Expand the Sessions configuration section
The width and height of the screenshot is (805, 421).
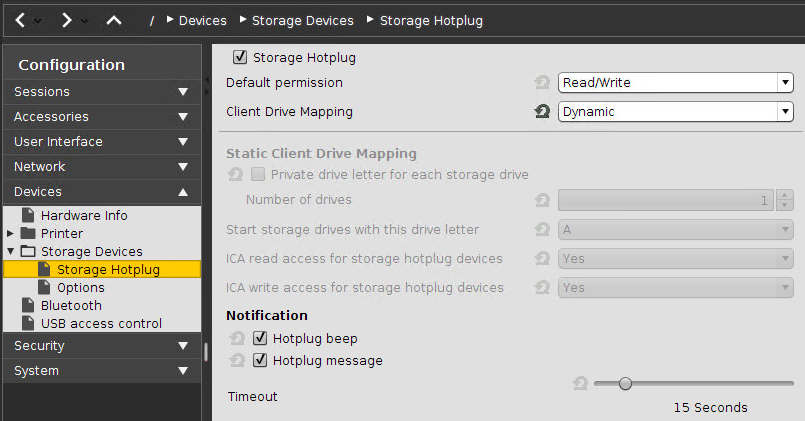(100, 92)
